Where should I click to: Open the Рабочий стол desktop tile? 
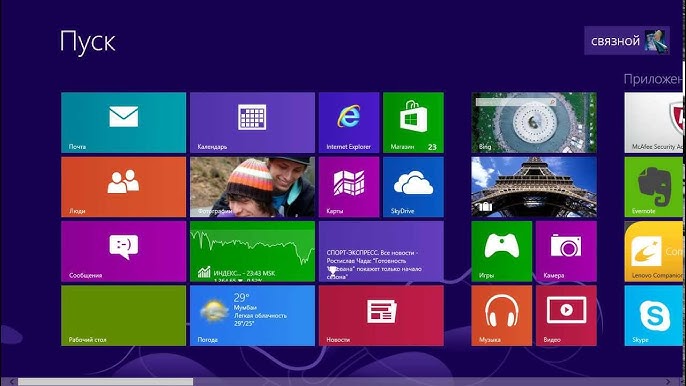tap(123, 316)
